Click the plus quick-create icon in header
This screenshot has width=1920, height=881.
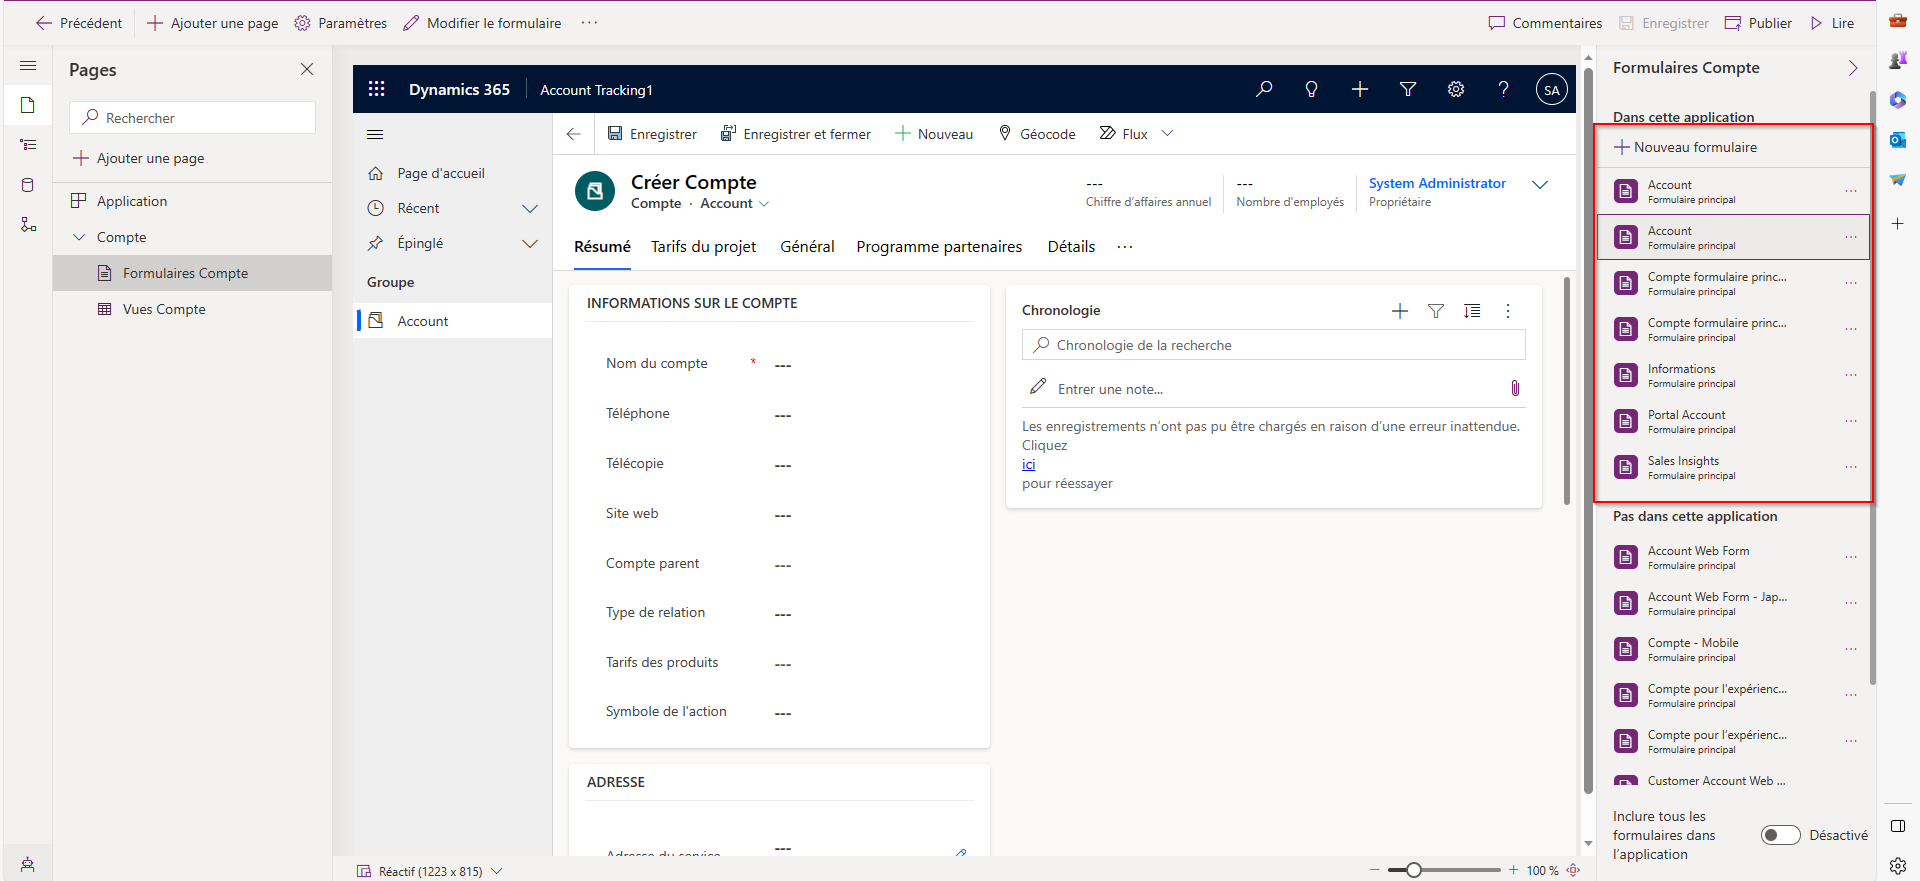click(x=1360, y=89)
